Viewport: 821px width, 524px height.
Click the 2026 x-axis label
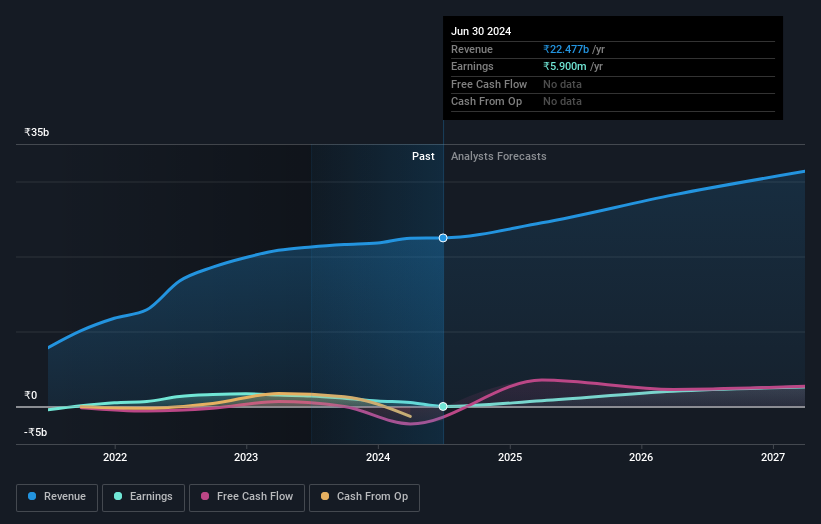(641, 457)
